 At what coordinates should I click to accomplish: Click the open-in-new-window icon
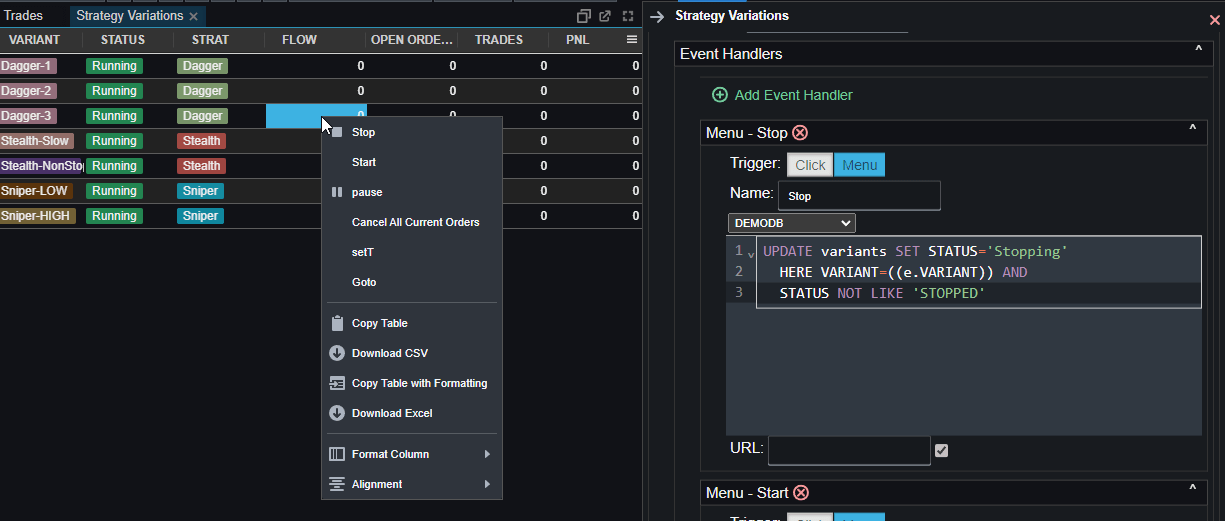pos(605,16)
